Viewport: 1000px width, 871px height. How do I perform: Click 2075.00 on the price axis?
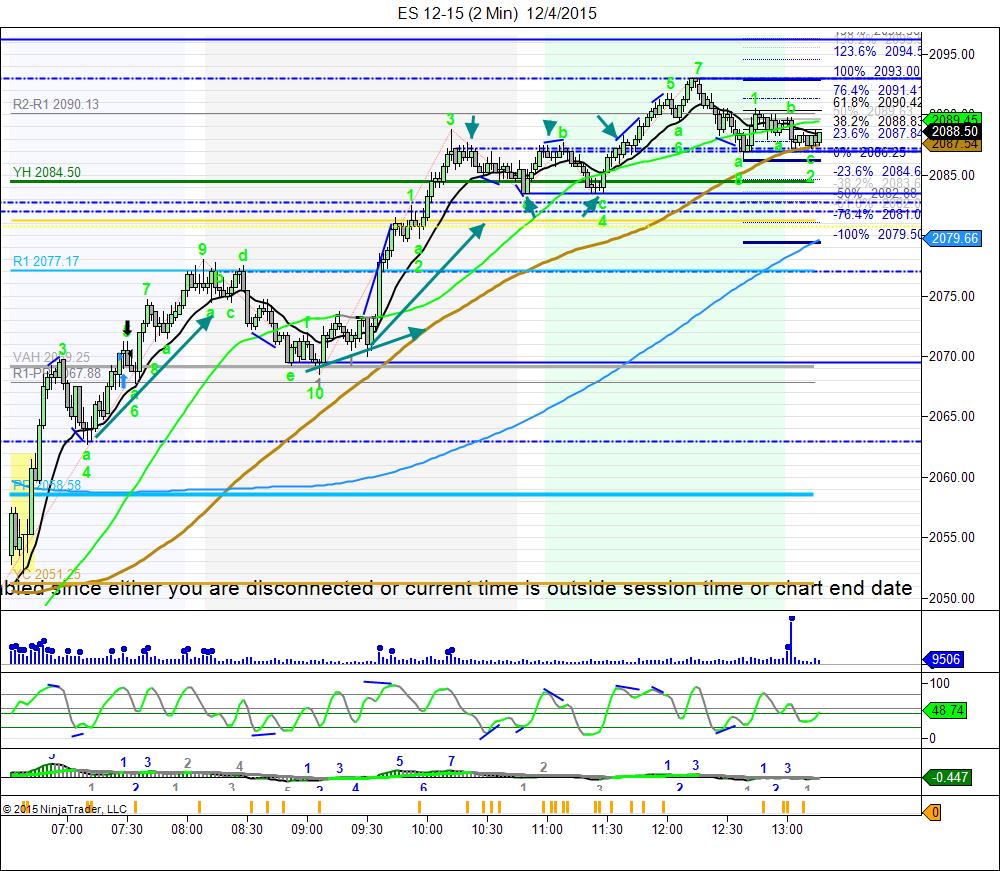click(x=952, y=296)
